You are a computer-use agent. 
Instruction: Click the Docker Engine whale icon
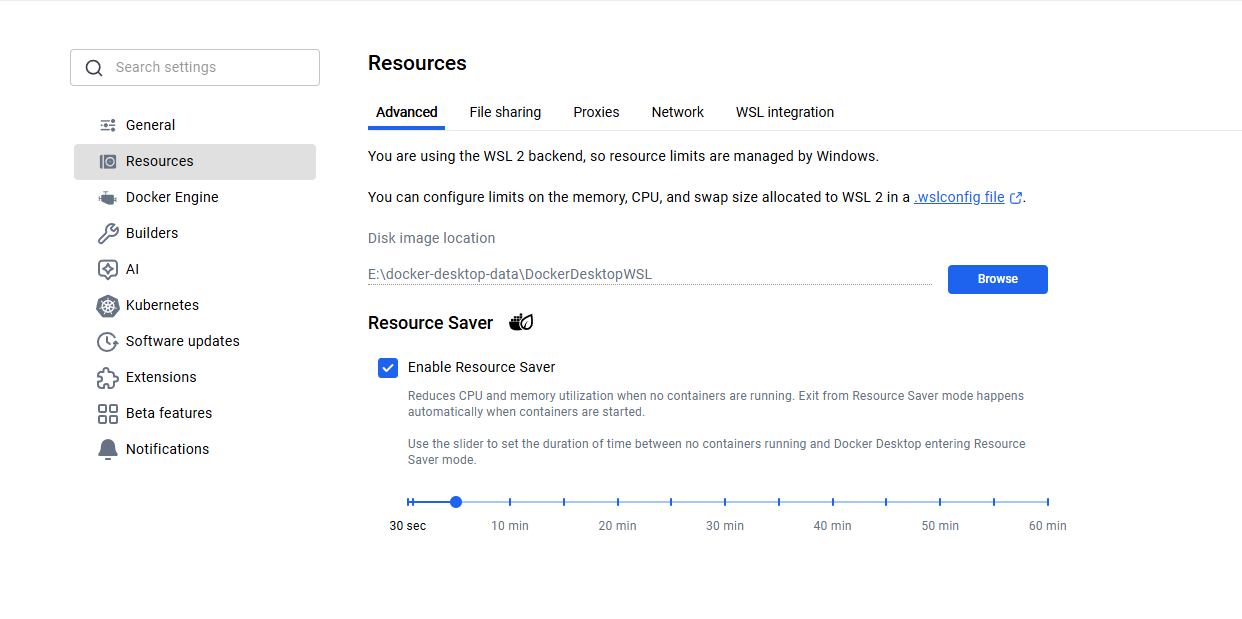click(108, 197)
